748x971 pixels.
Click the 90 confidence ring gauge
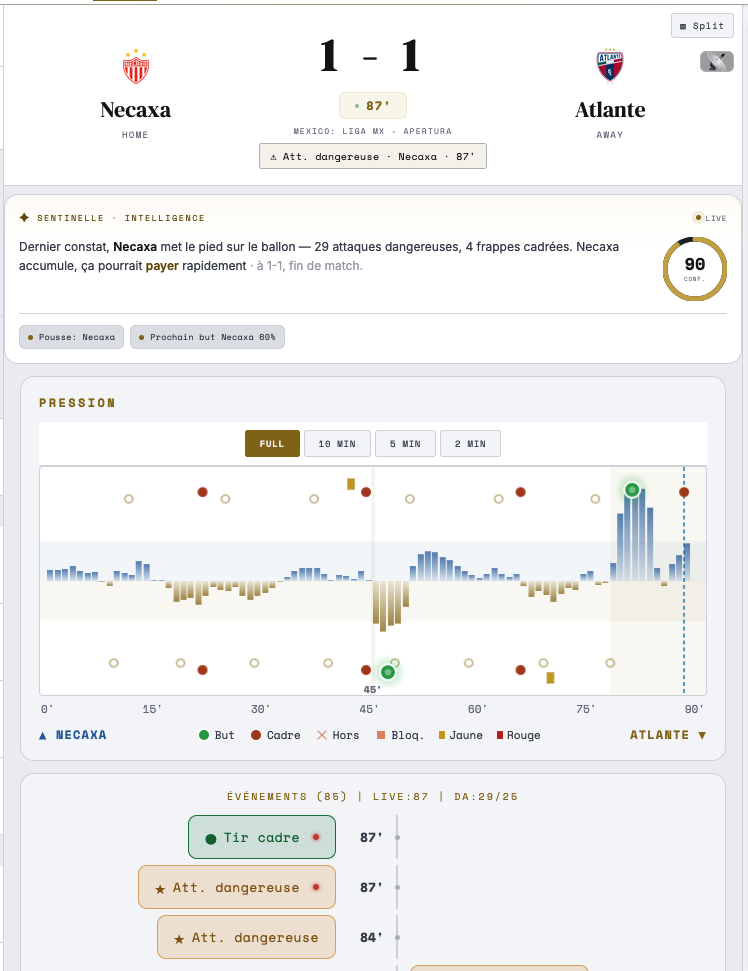point(695,269)
